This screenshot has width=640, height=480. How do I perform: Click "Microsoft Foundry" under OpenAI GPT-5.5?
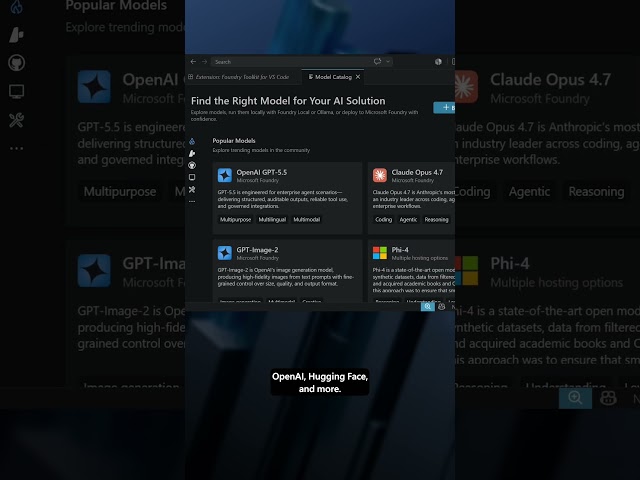258,180
